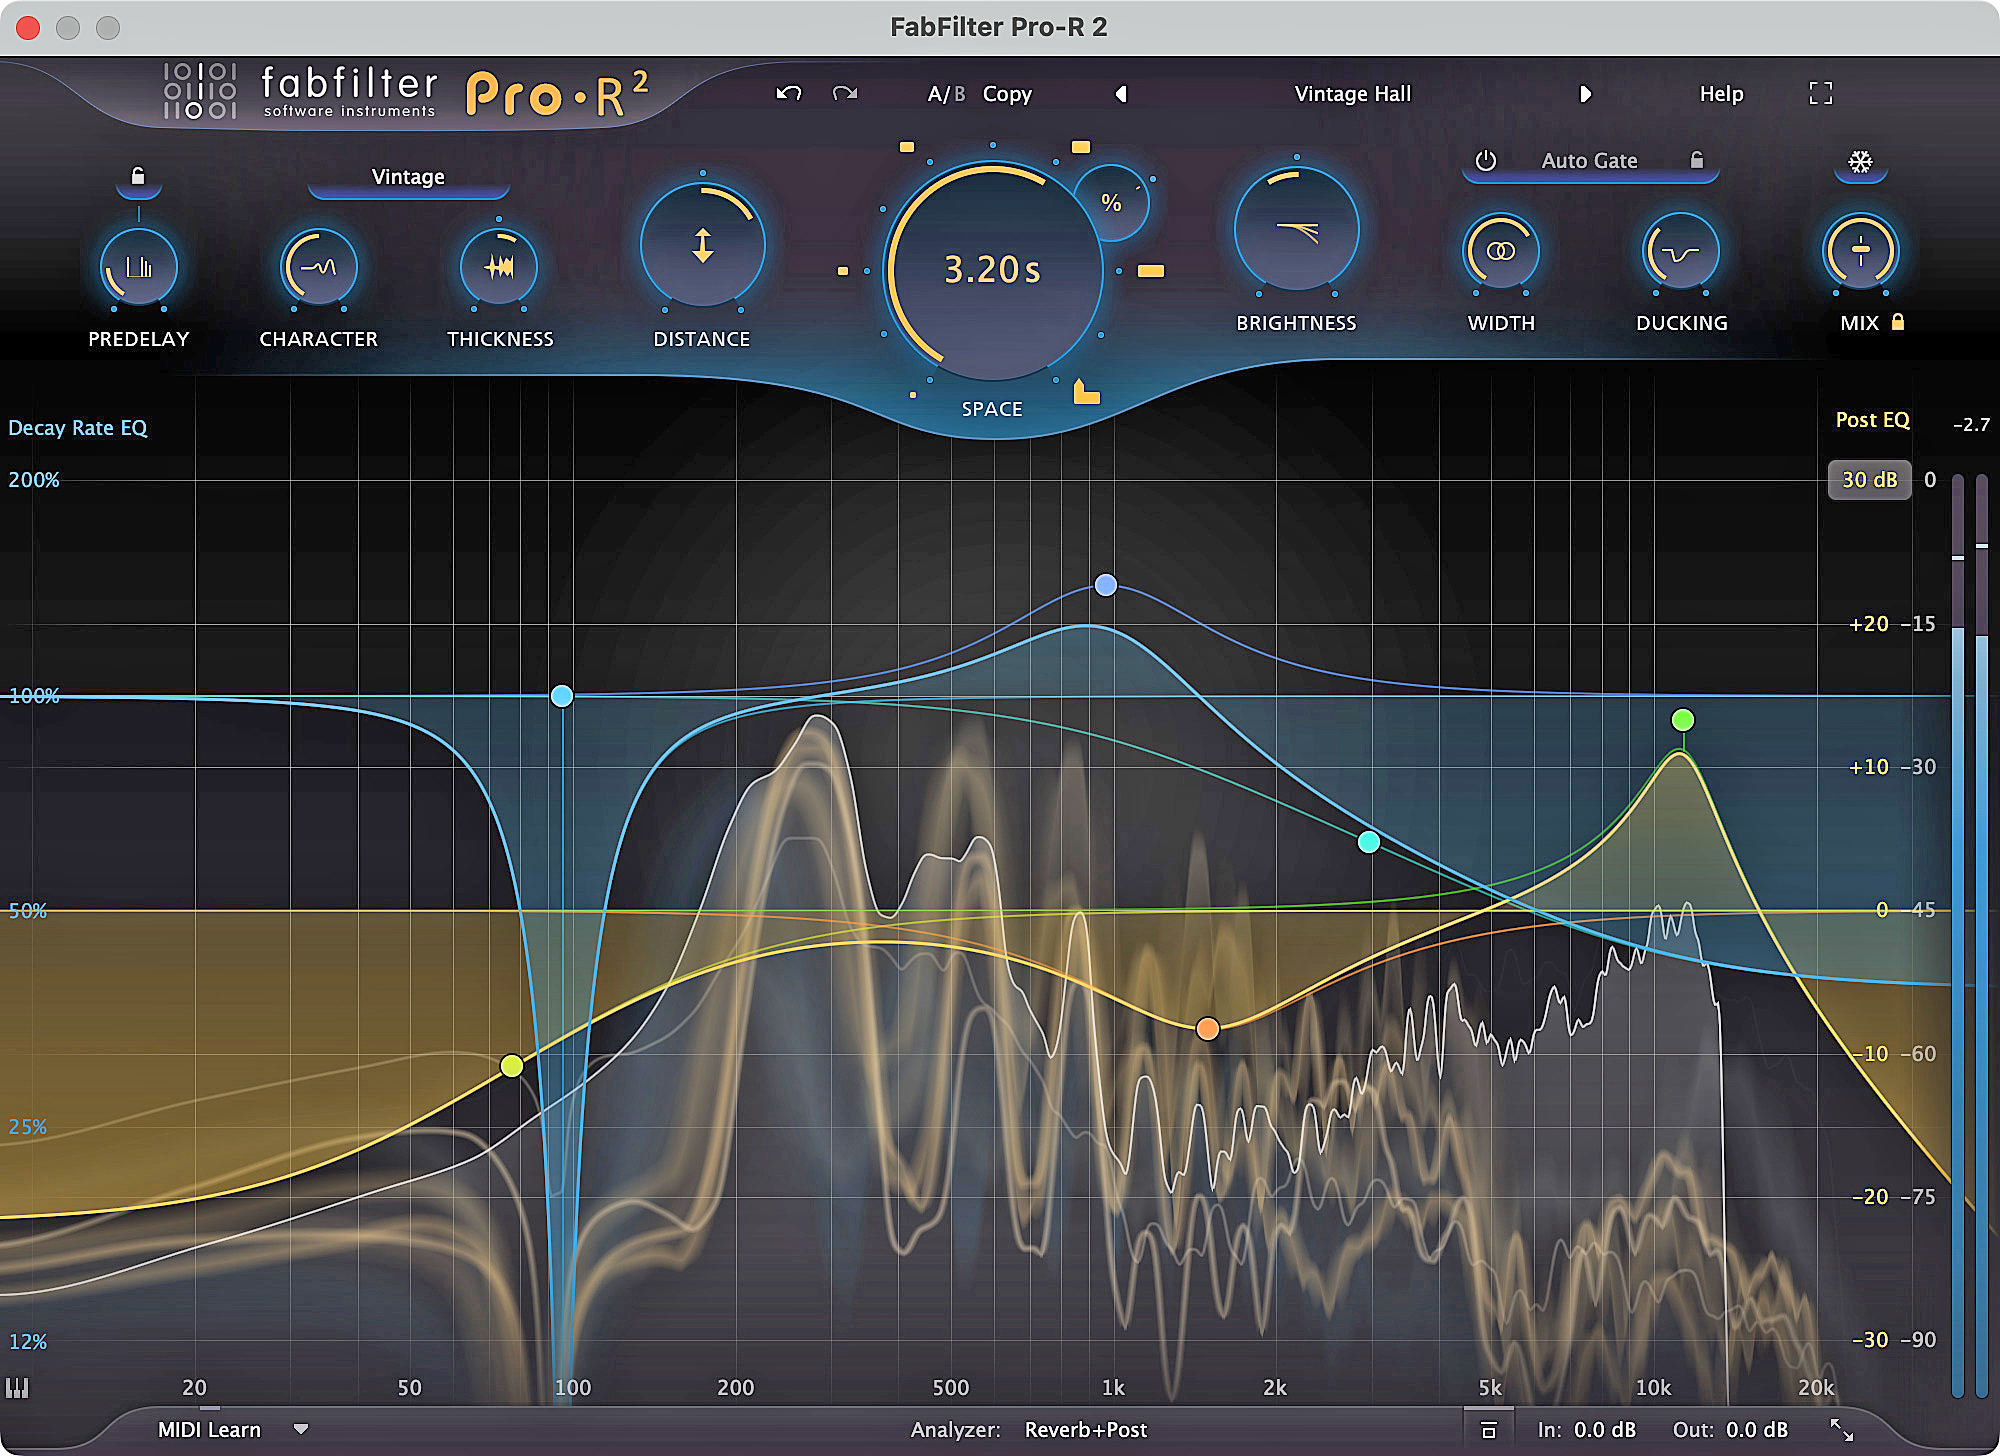Screen dimensions: 2000x1456
Task: Click the Copy button
Action: pos(1007,94)
